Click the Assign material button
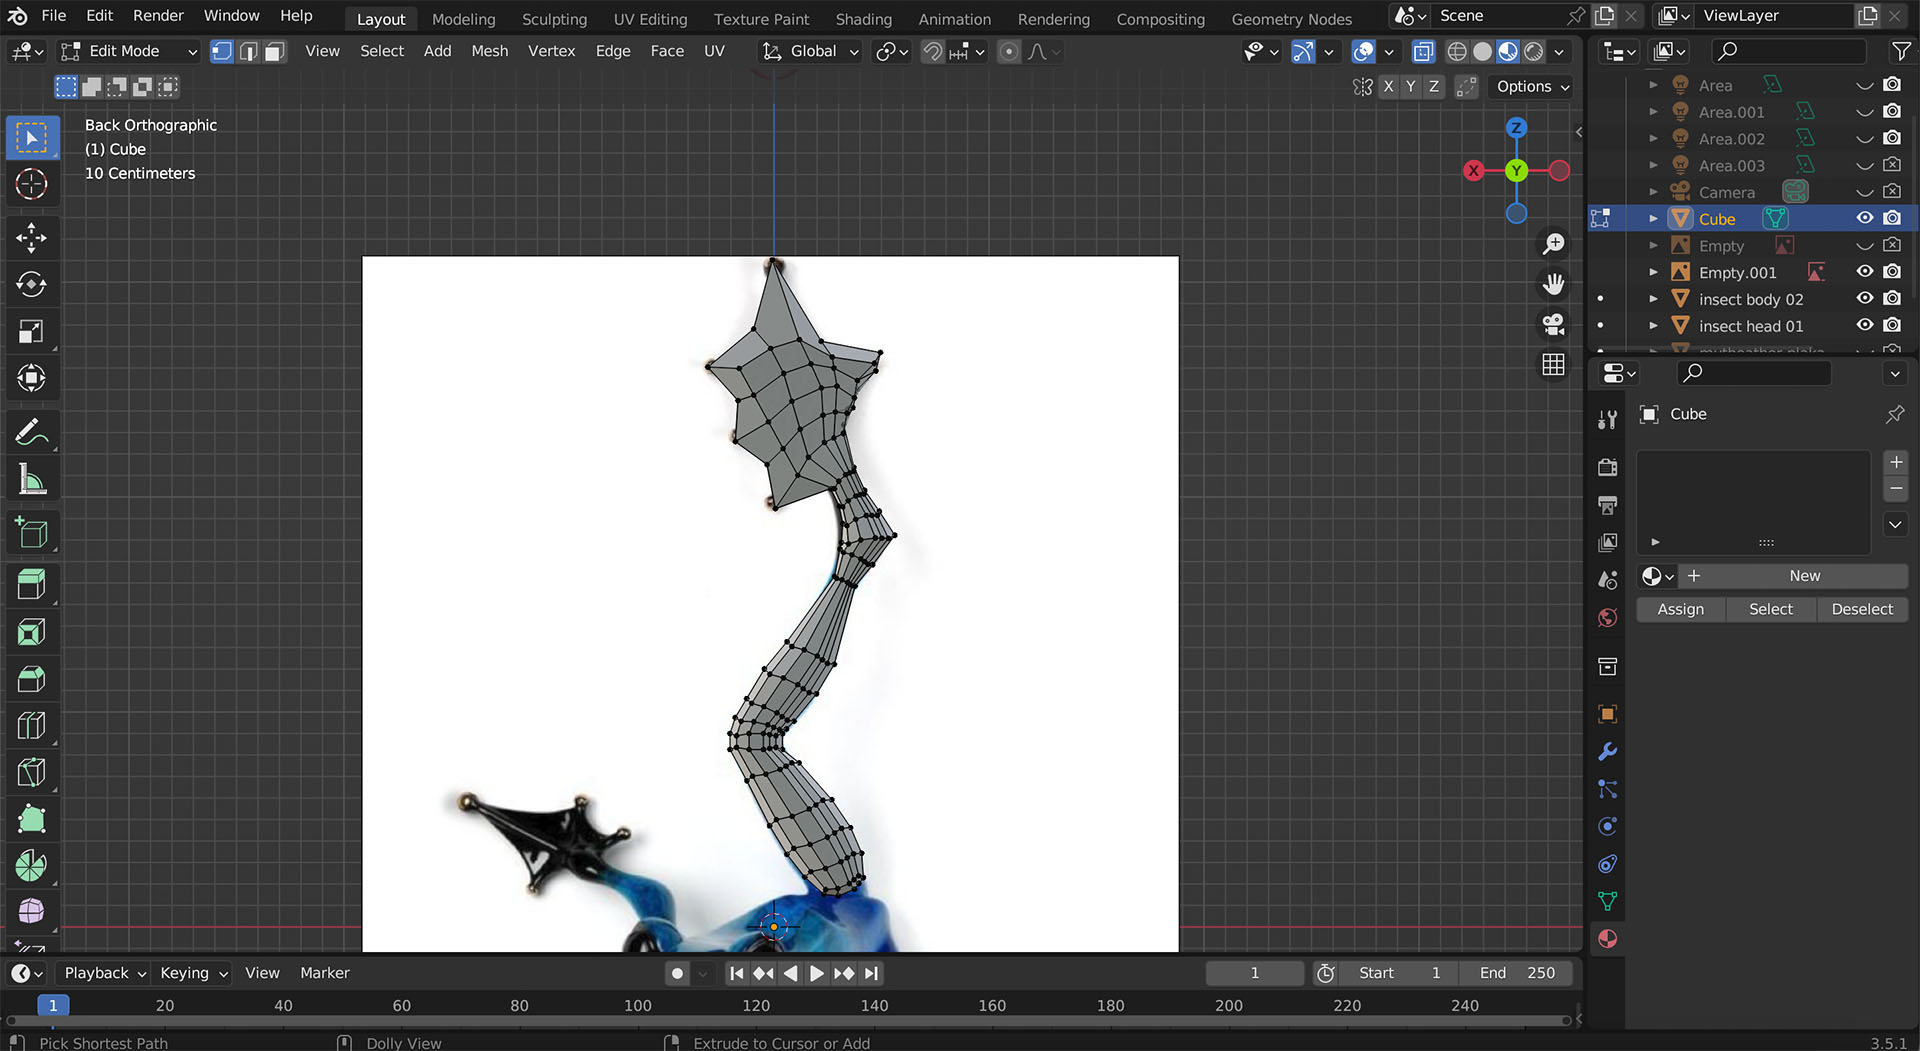1920x1051 pixels. tap(1680, 609)
